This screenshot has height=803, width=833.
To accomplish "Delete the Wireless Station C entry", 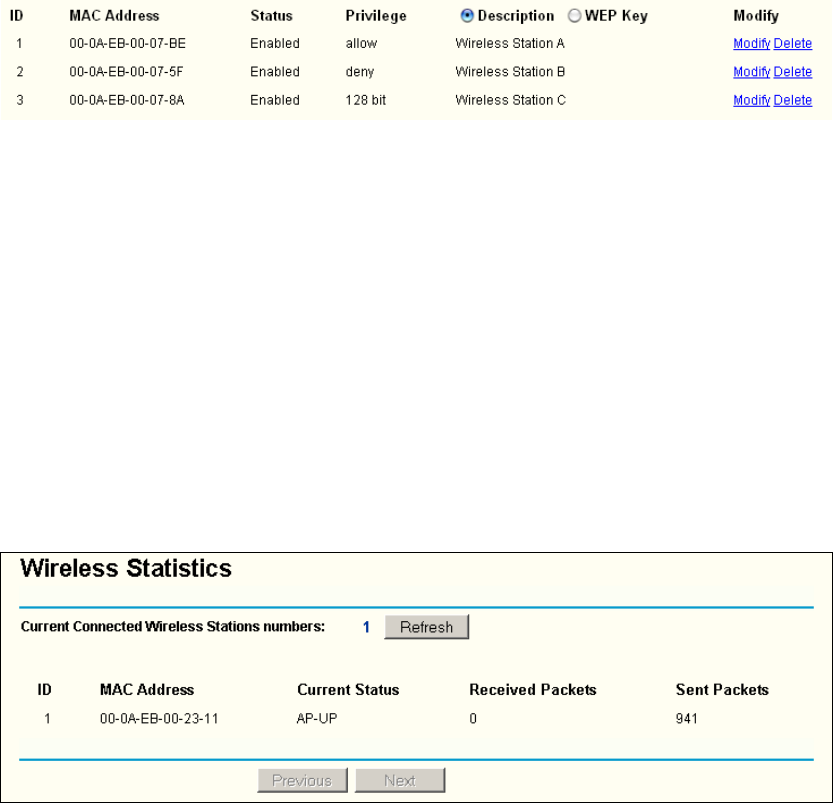I will pyautogui.click(x=792, y=100).
